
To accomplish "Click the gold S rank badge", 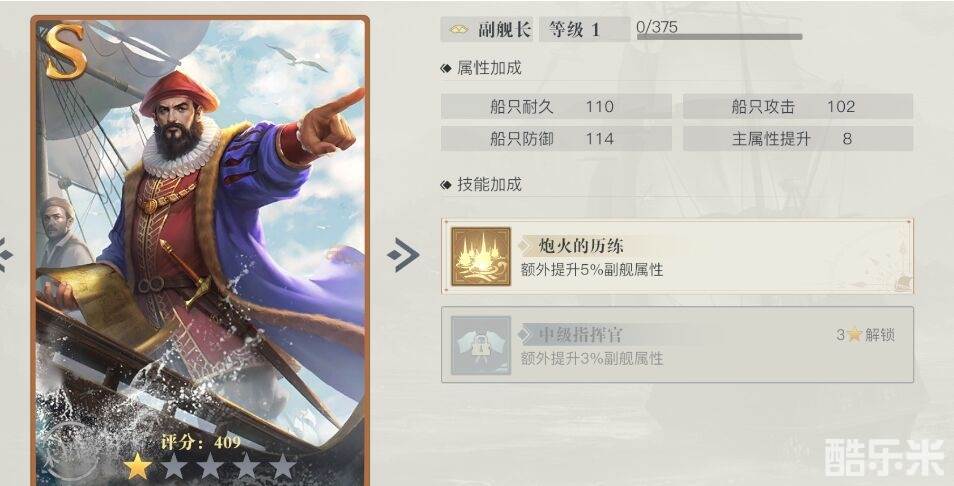I will tap(64, 51).
